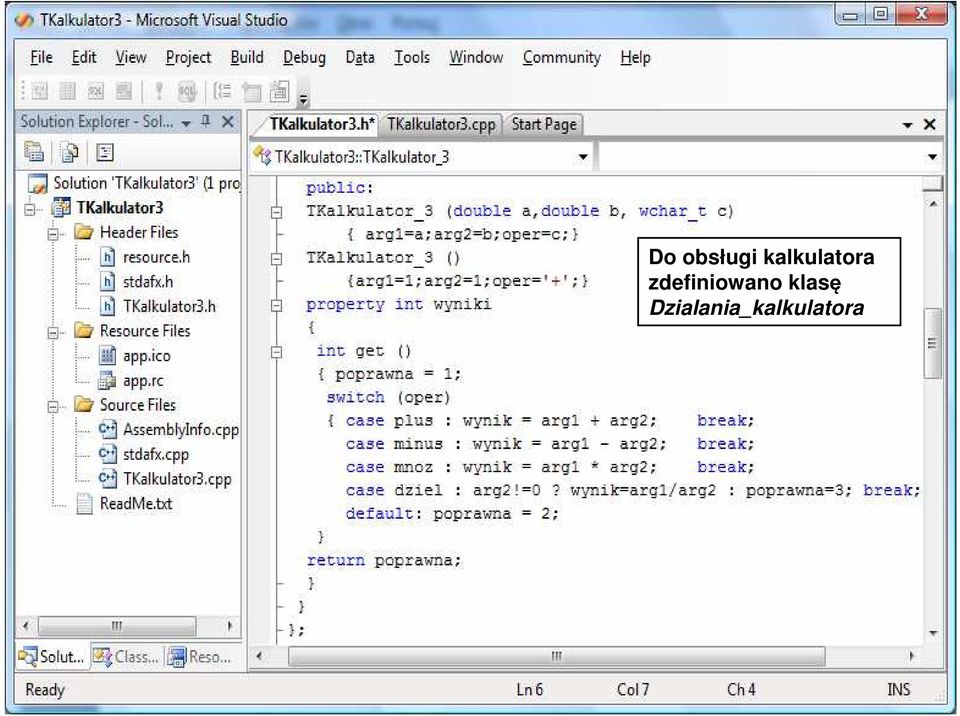Close the Solution Explorer panel
The height and width of the screenshot is (716, 960).
coord(228,121)
